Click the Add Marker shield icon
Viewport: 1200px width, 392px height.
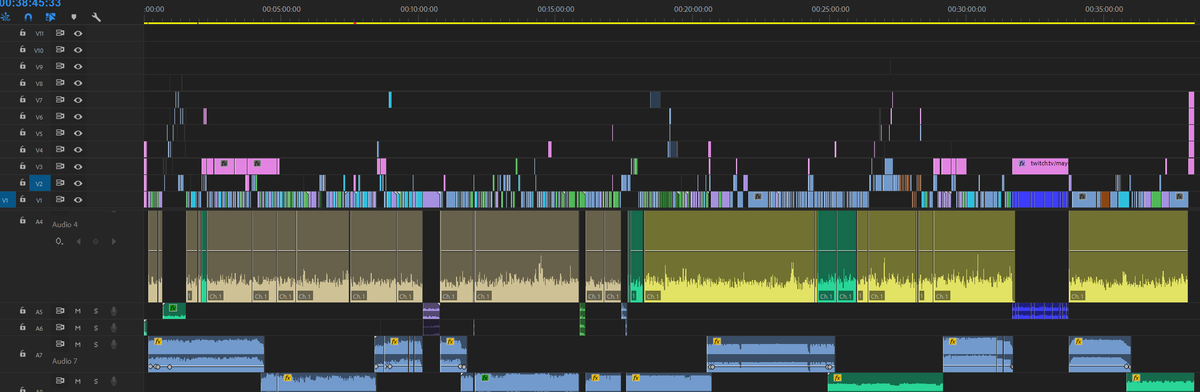[73, 17]
